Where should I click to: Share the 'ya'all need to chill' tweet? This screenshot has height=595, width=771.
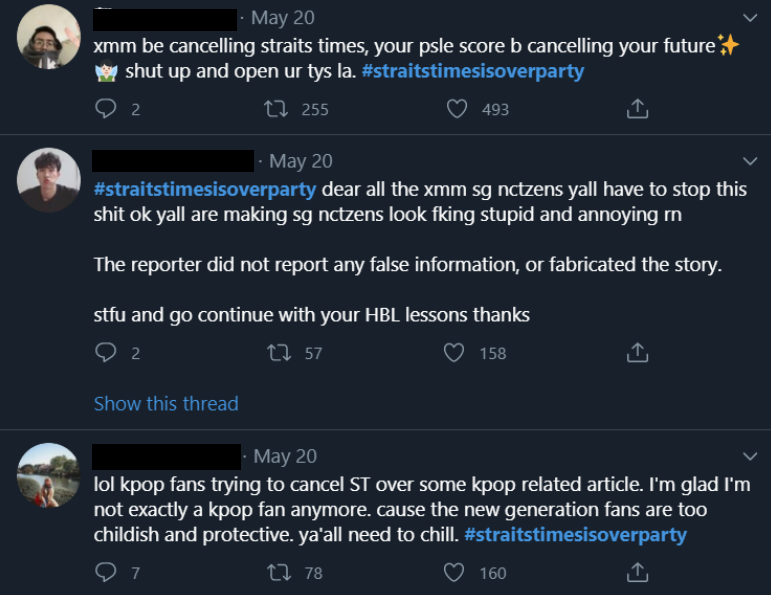coord(637,573)
